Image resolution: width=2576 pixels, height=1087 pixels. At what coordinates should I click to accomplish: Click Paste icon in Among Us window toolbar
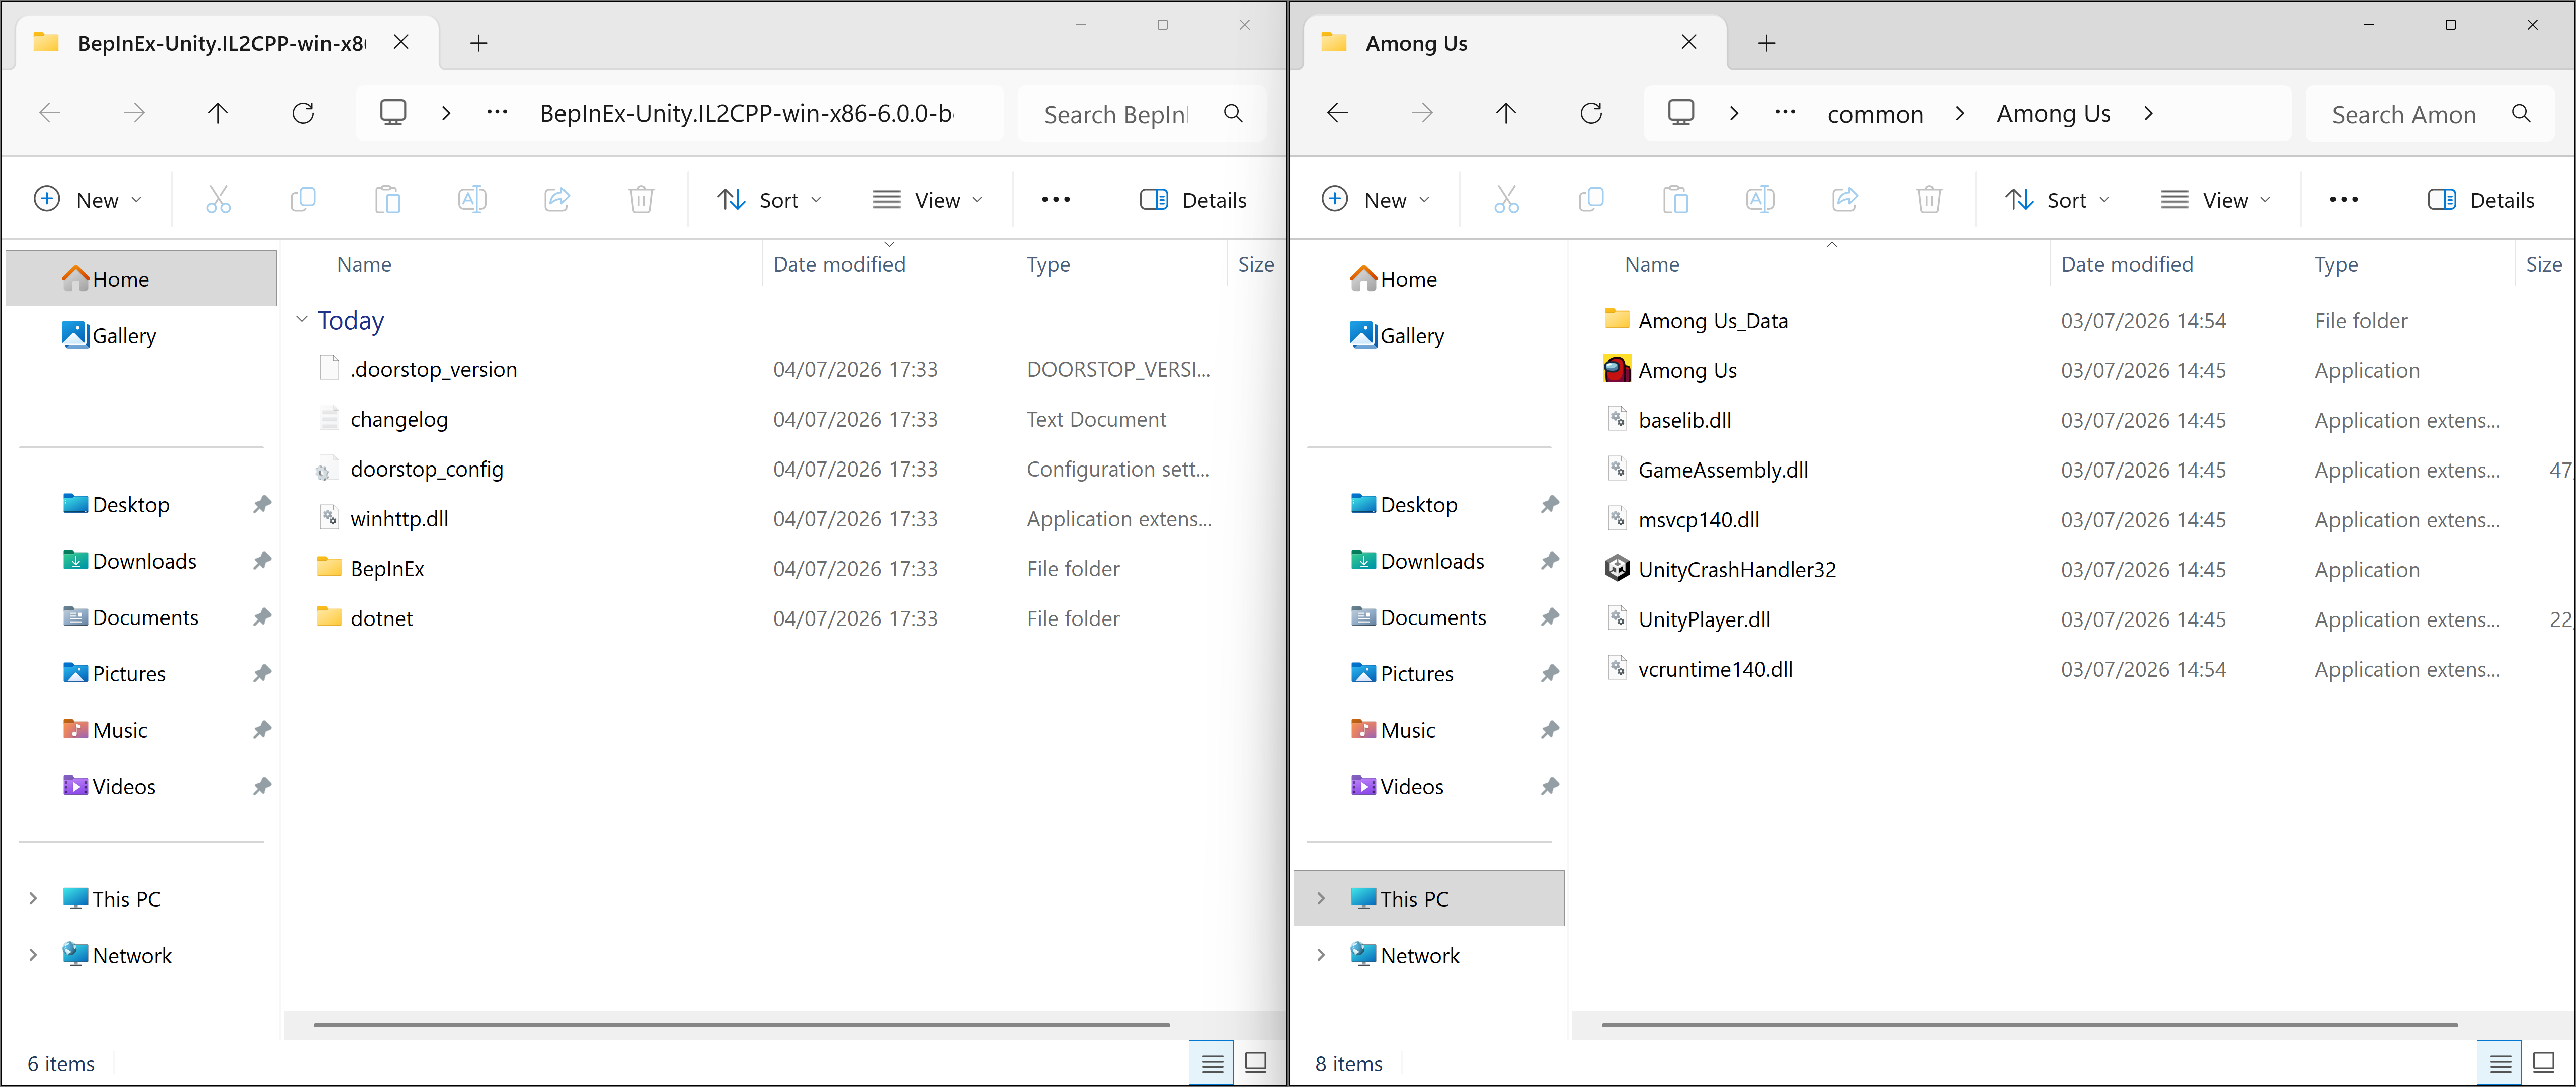(x=1675, y=200)
